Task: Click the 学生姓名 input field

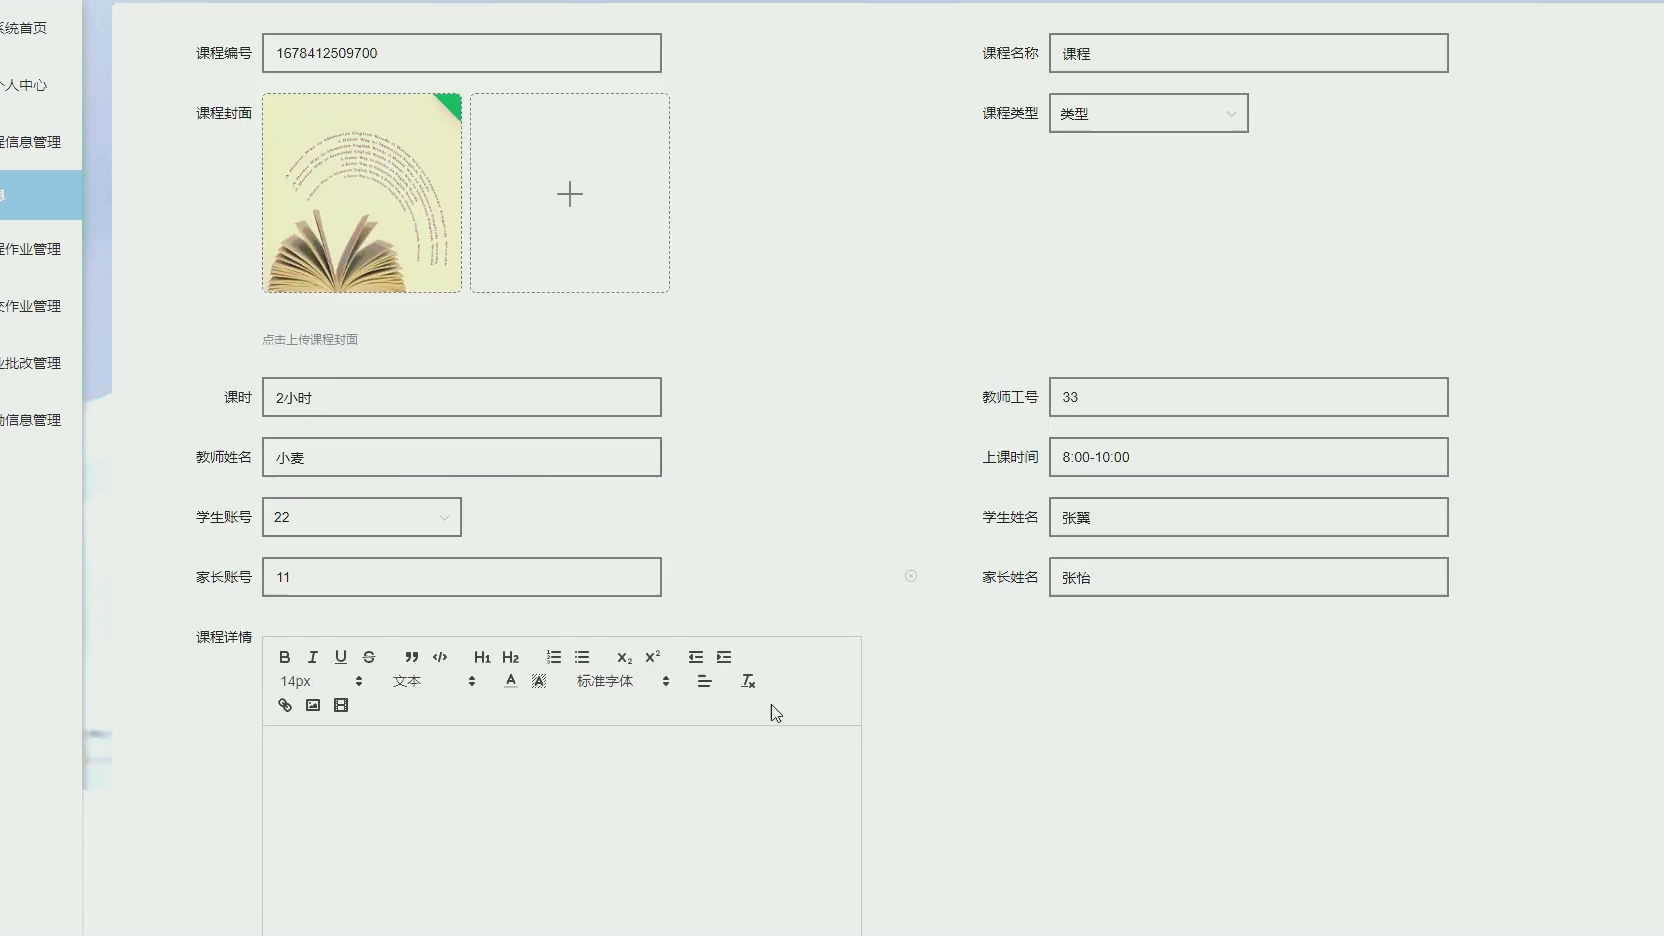Action: click(x=1248, y=517)
